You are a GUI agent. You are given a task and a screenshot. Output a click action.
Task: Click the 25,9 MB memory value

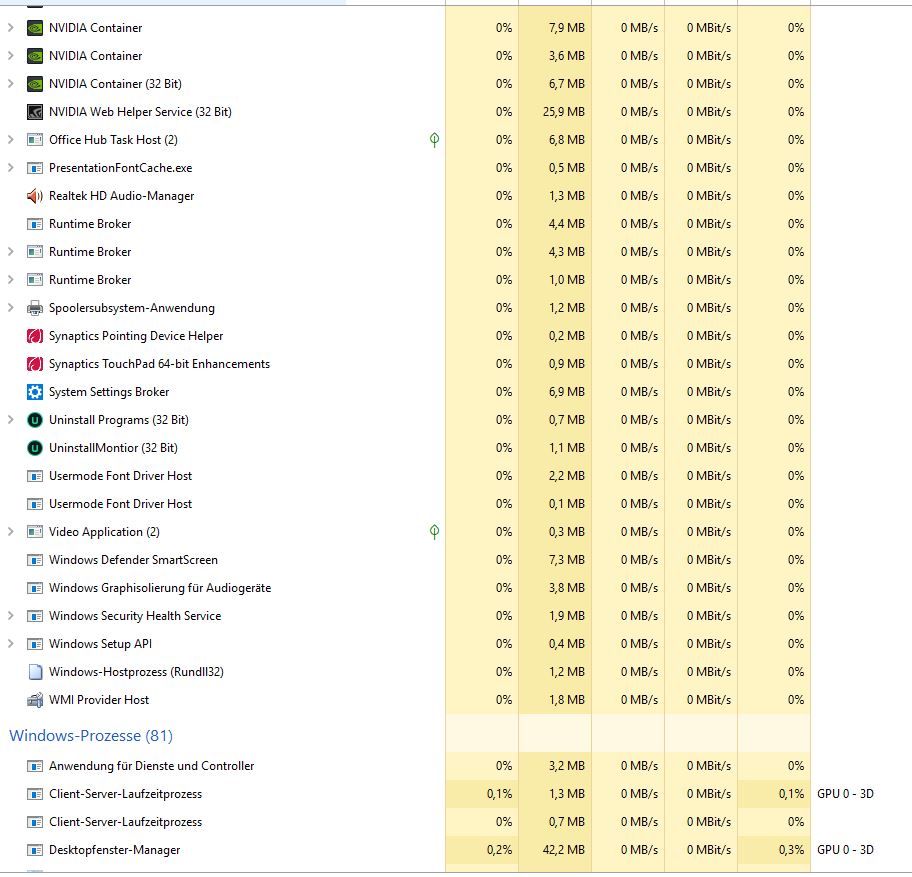(564, 112)
